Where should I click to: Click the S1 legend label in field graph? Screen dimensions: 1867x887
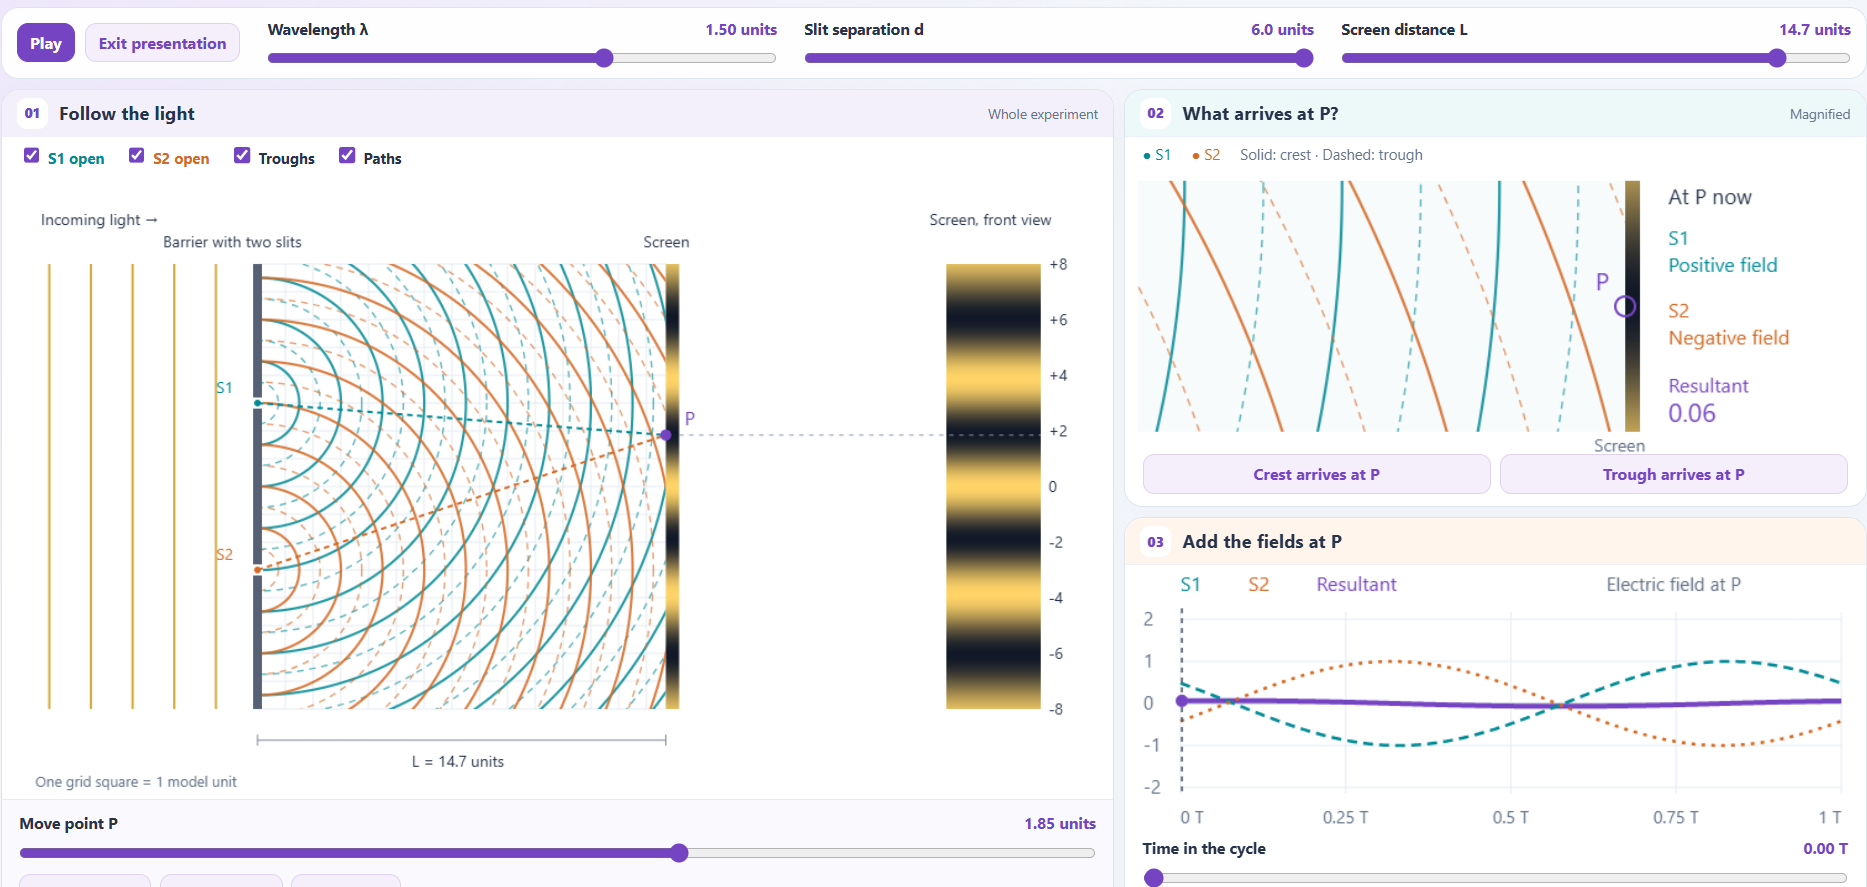point(1190,585)
